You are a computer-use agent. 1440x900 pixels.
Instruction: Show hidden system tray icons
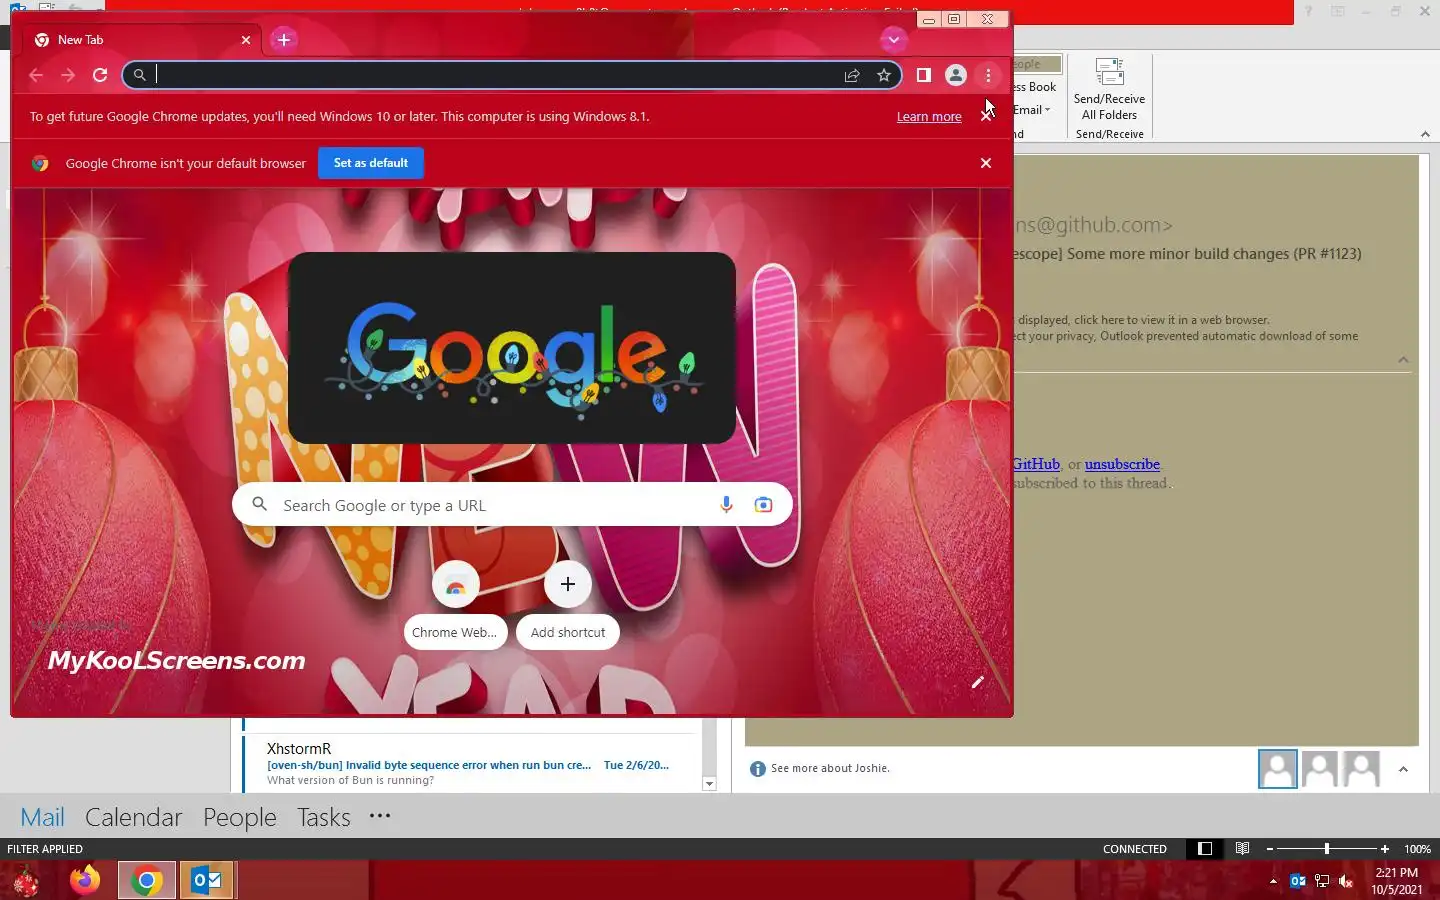(1273, 881)
